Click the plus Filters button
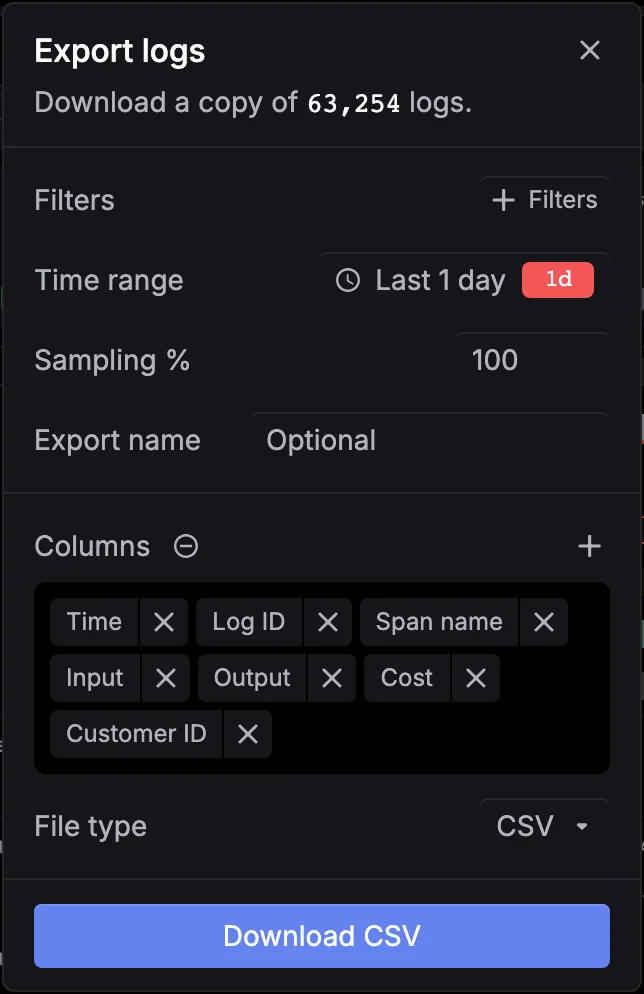 point(544,200)
